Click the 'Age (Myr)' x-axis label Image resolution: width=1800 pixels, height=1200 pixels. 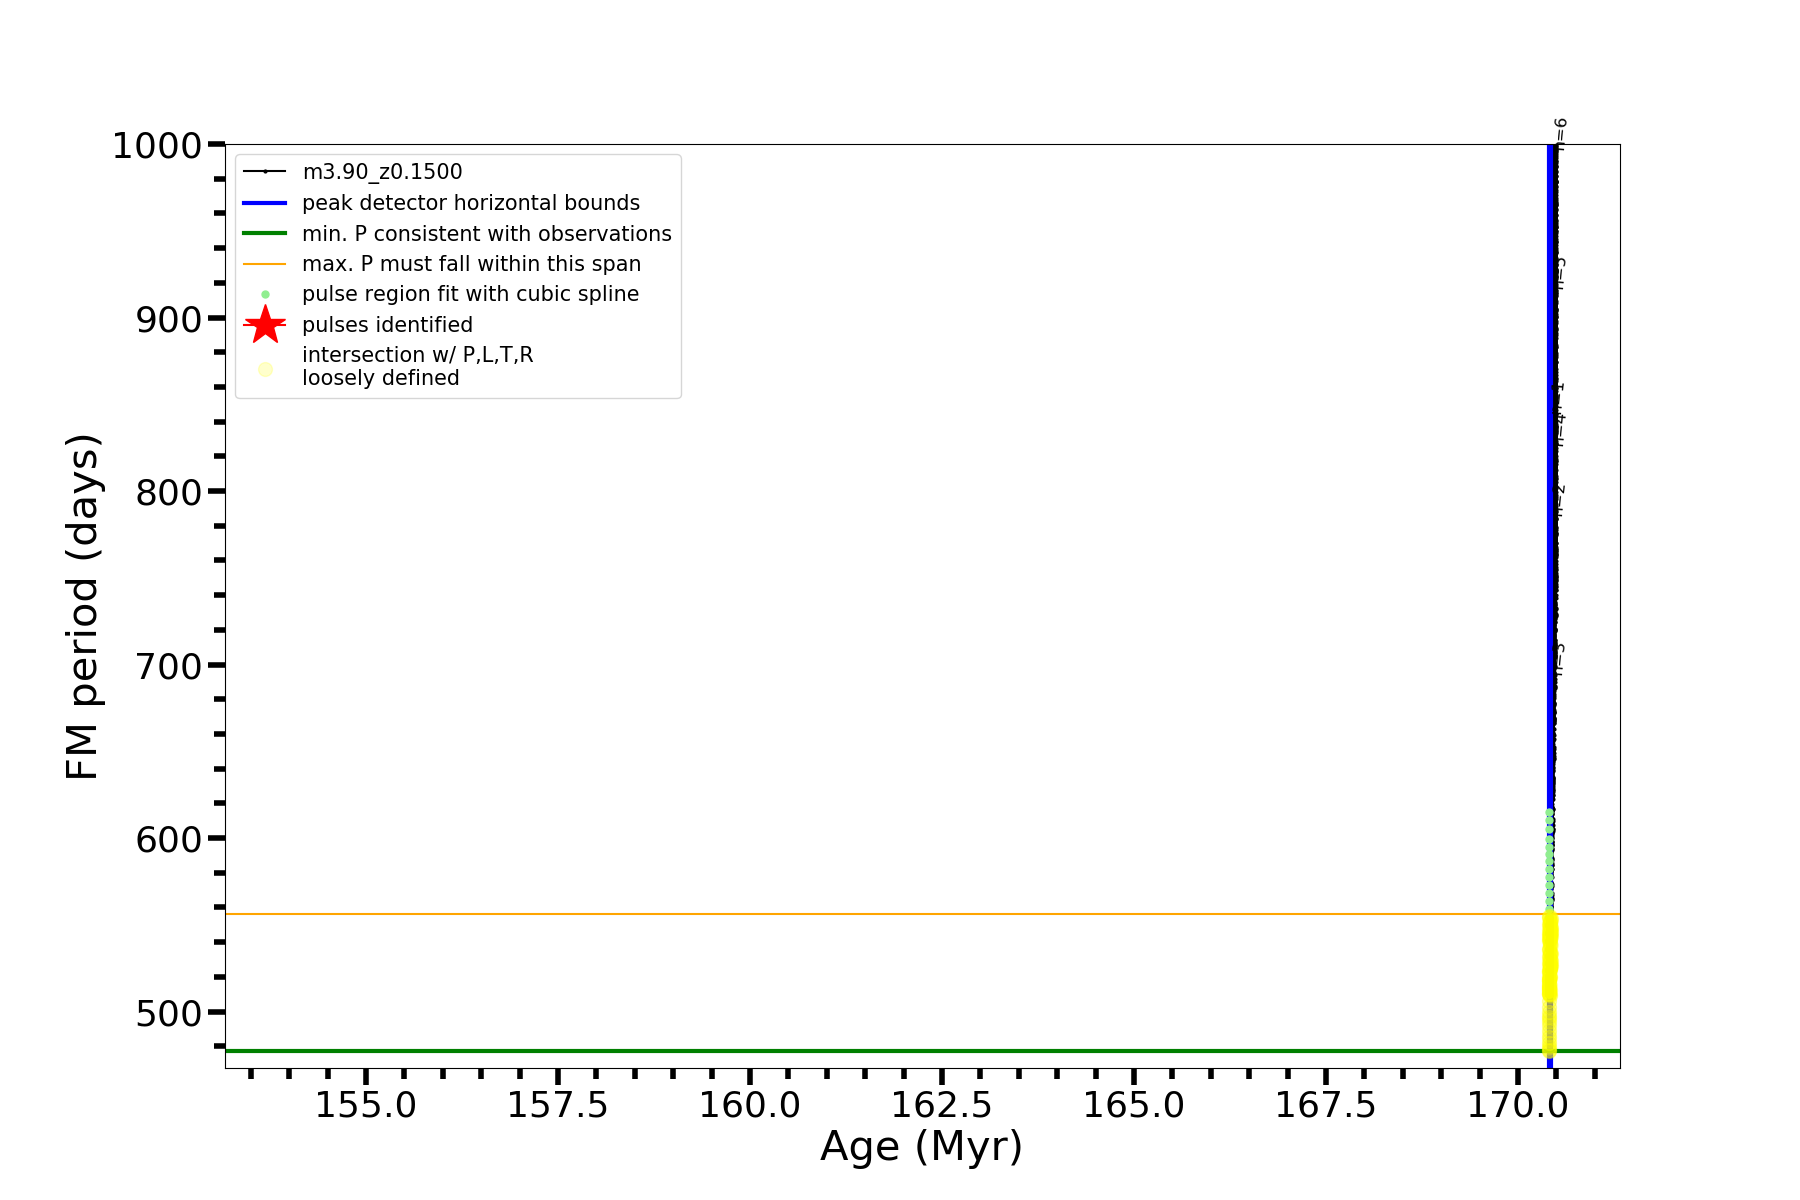click(921, 1146)
